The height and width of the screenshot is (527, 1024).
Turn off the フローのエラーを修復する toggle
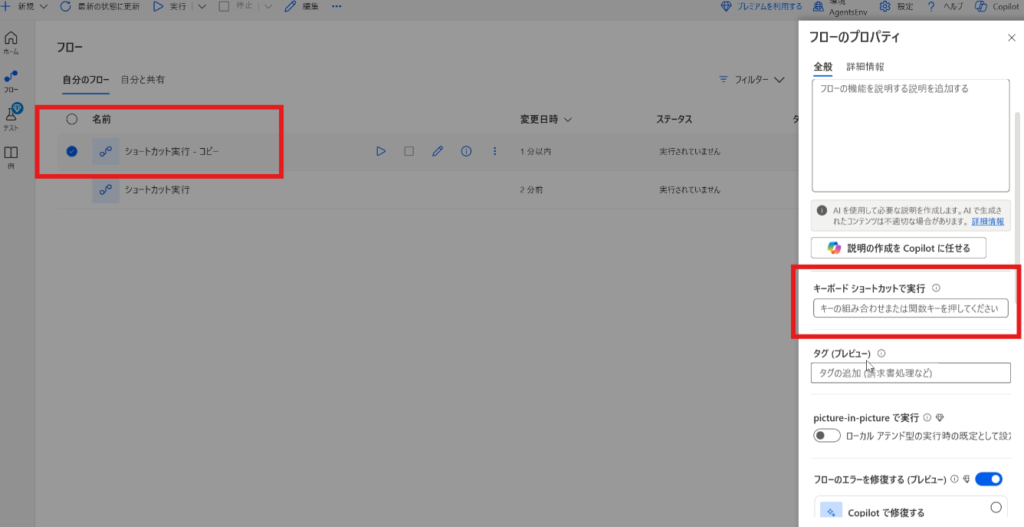coord(989,480)
